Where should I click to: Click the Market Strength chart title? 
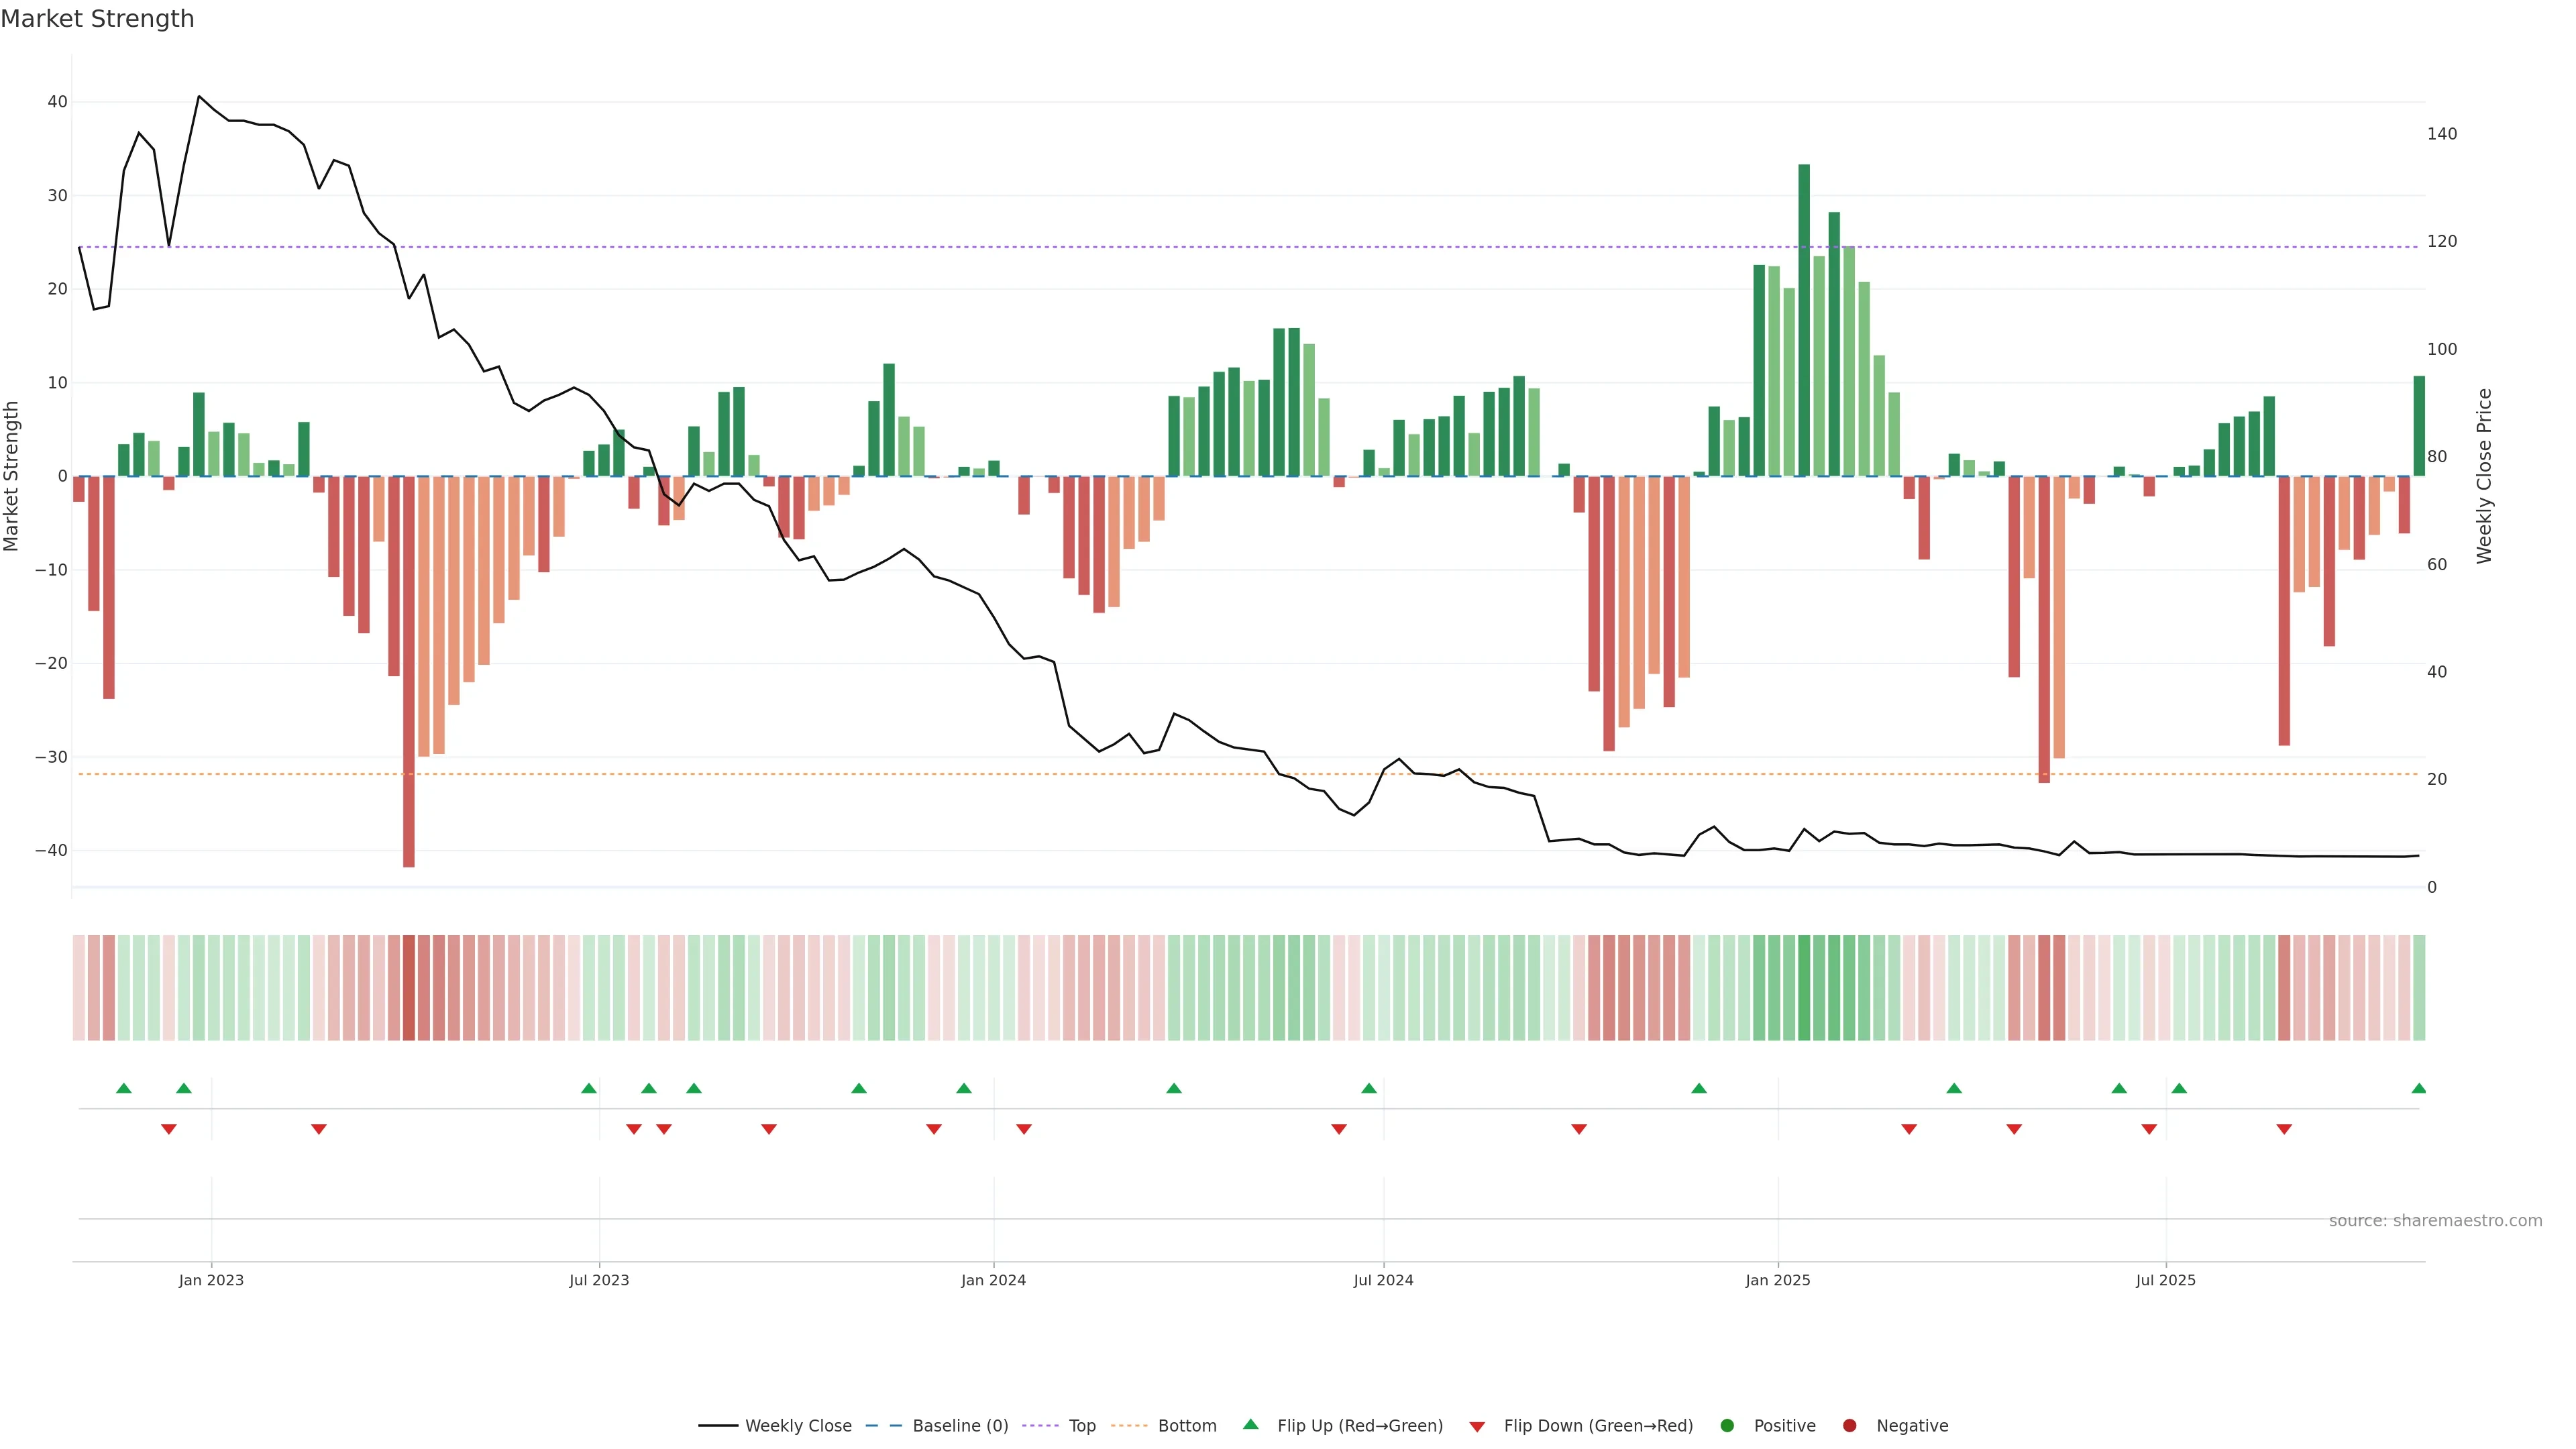(x=97, y=19)
